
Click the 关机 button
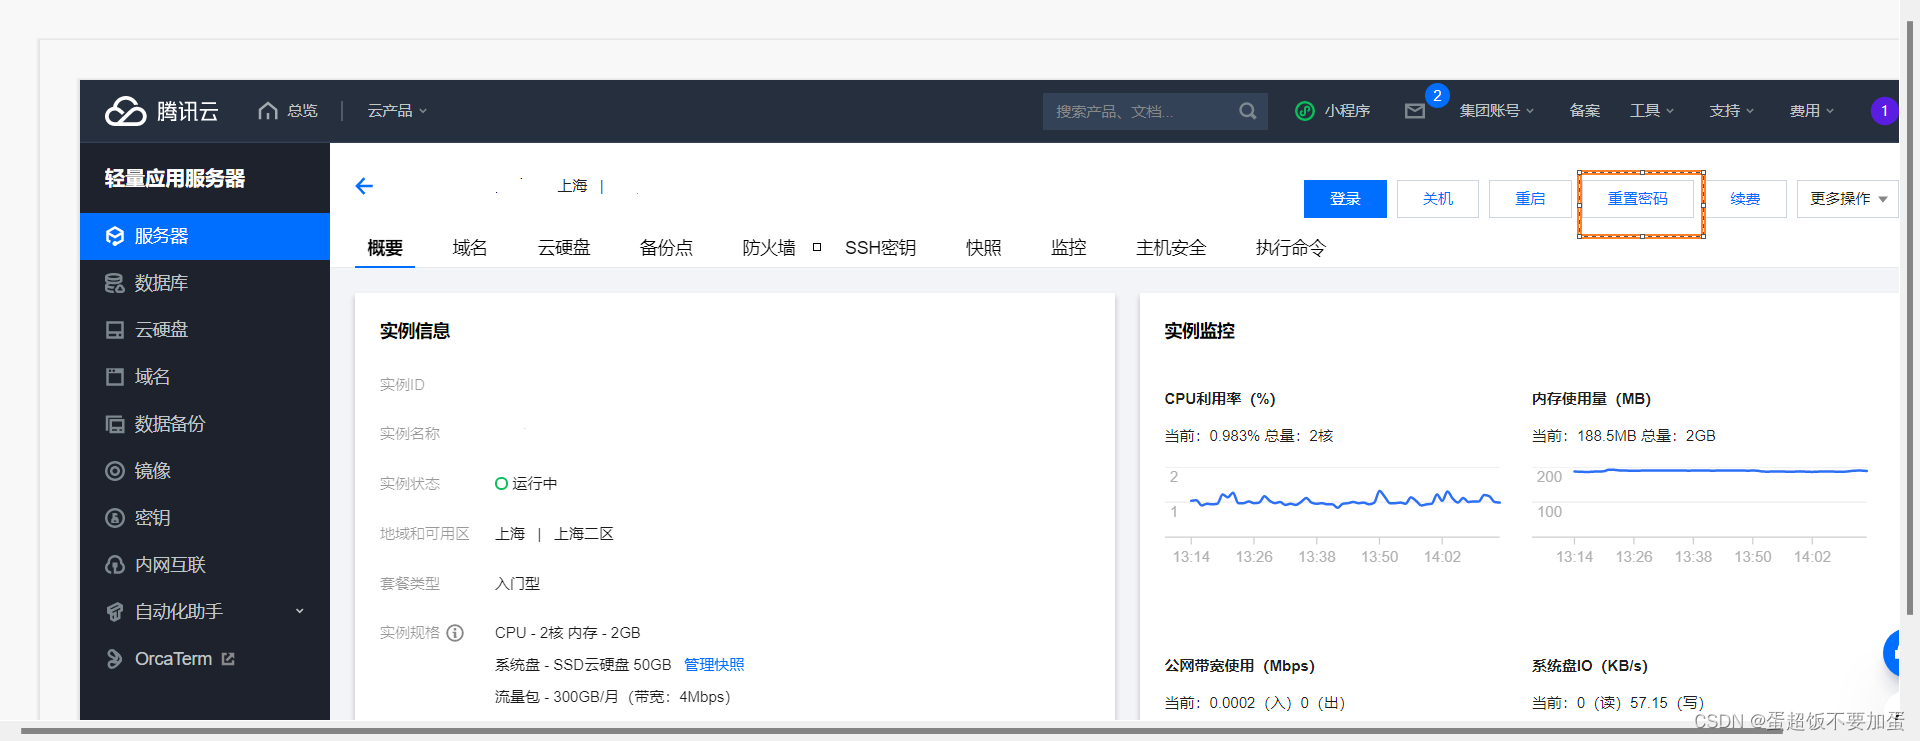click(x=1438, y=199)
